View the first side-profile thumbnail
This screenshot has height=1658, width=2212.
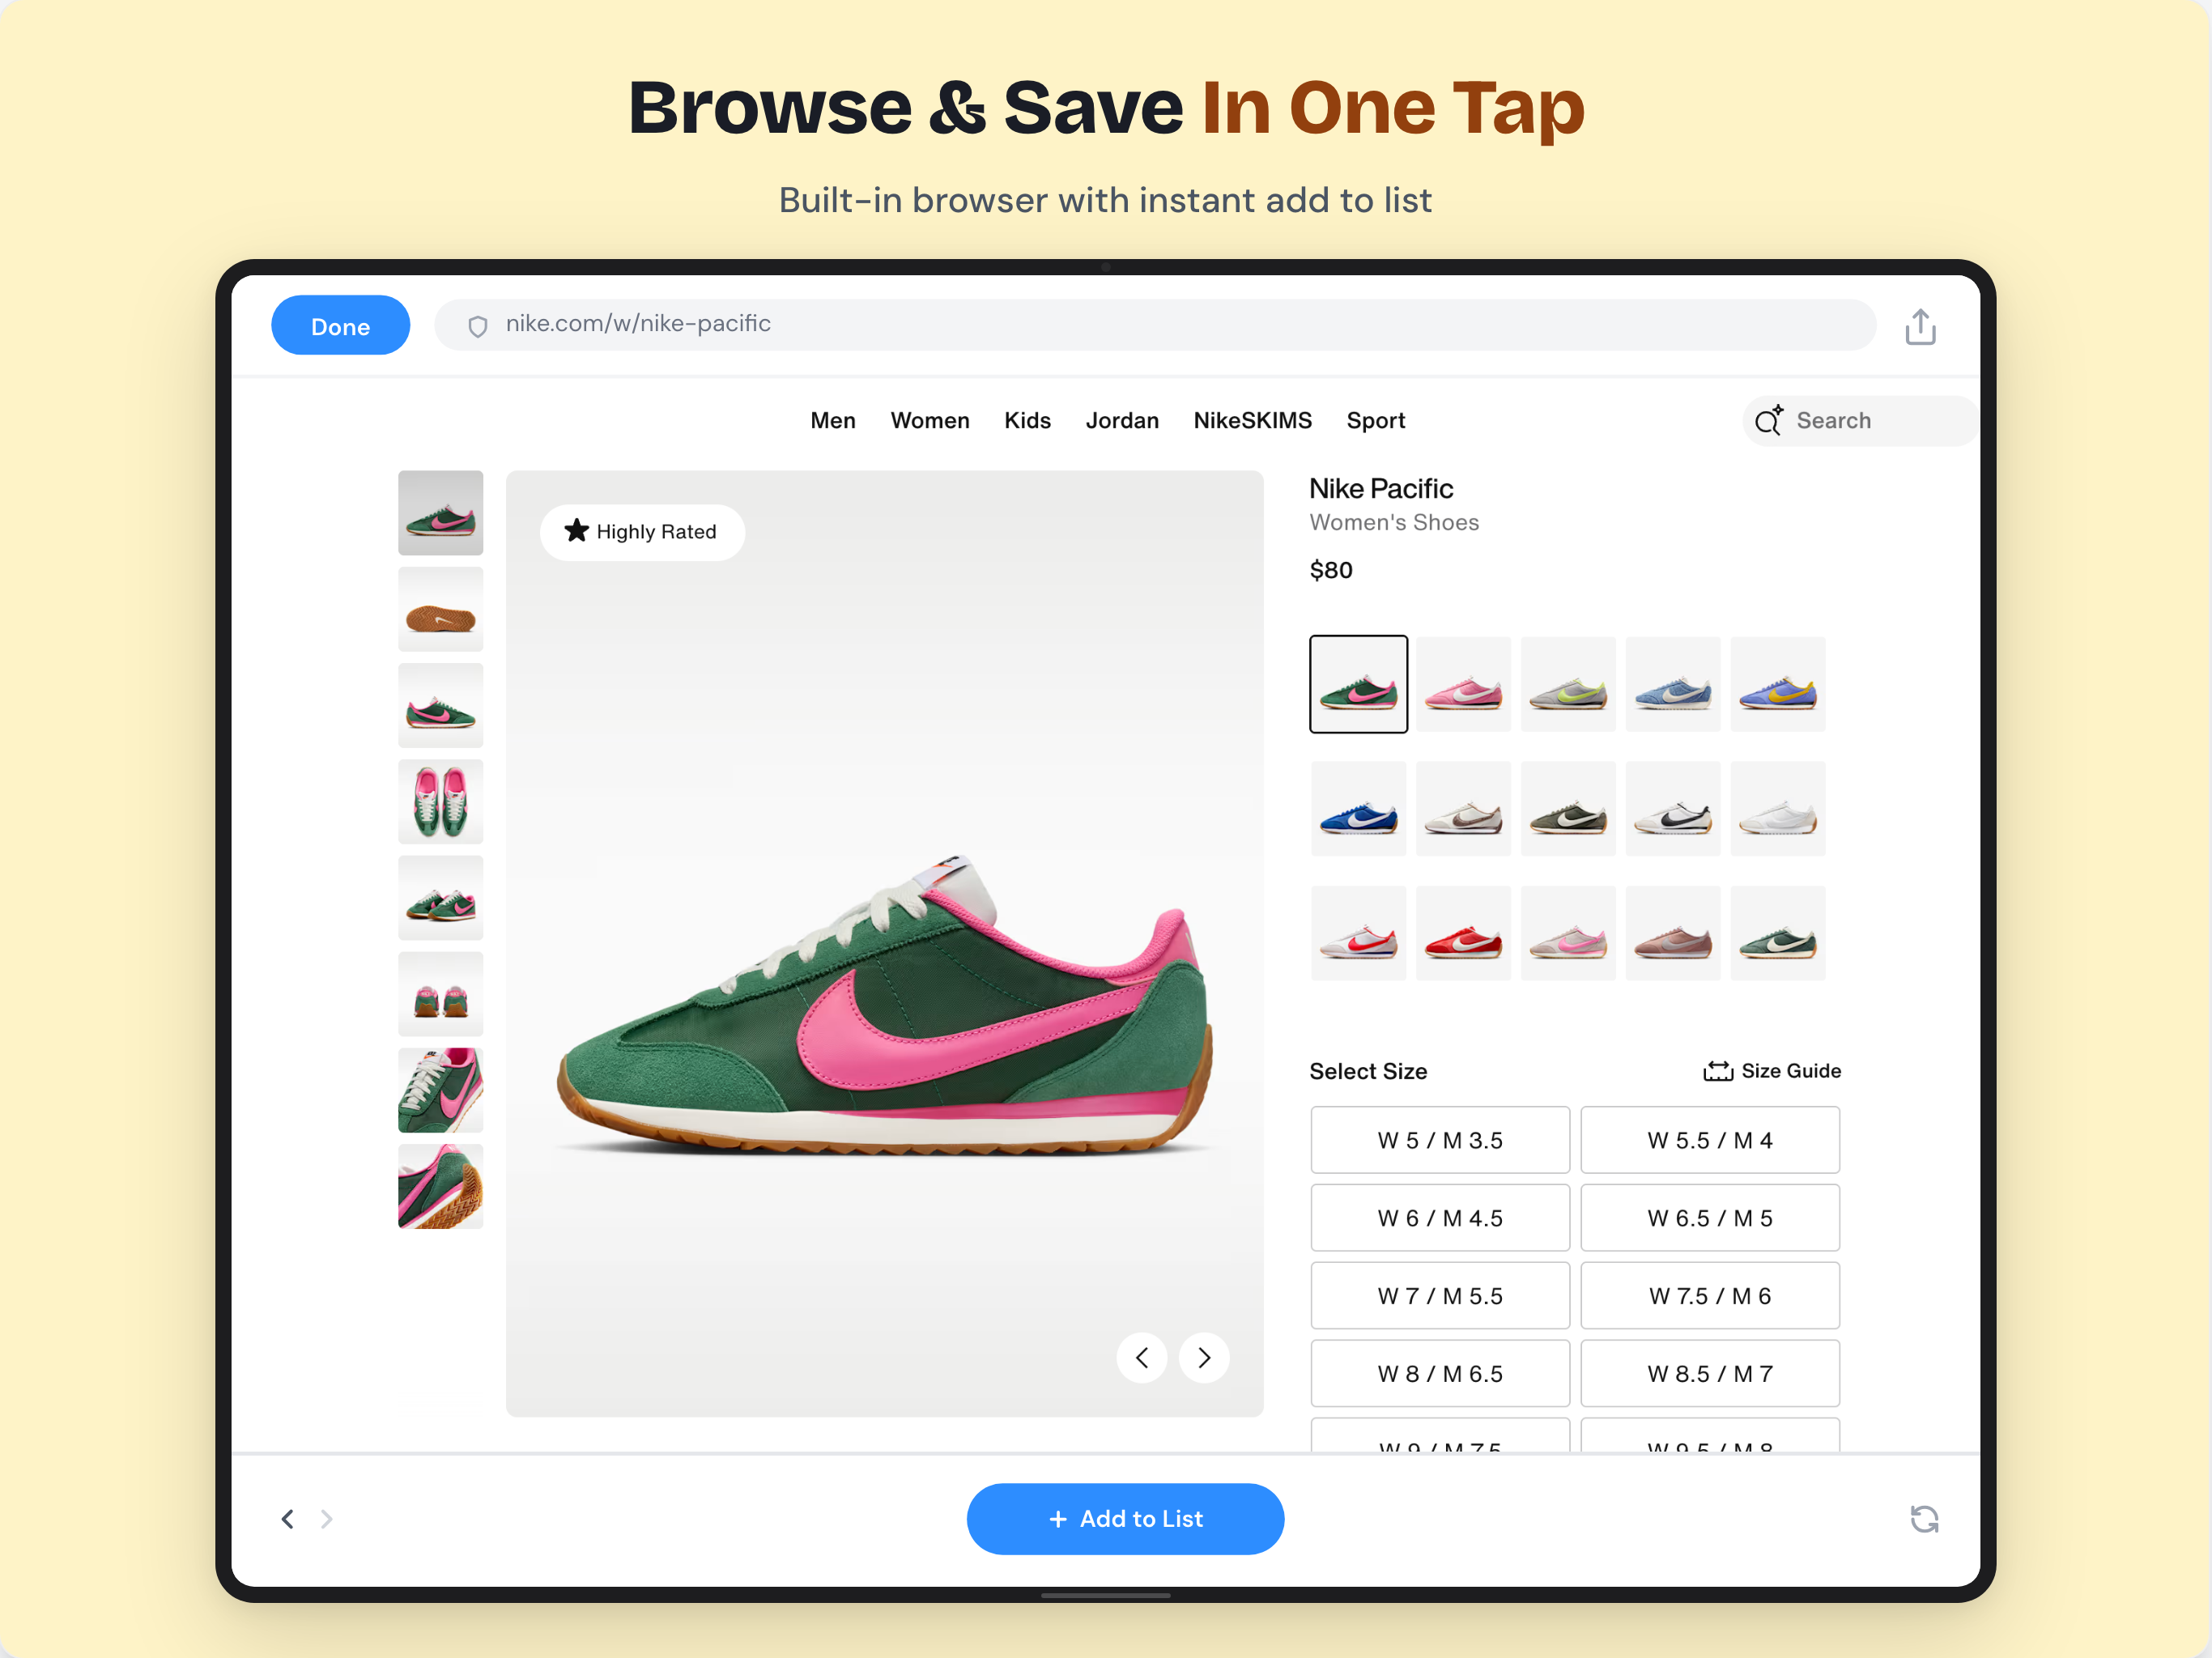[440, 513]
